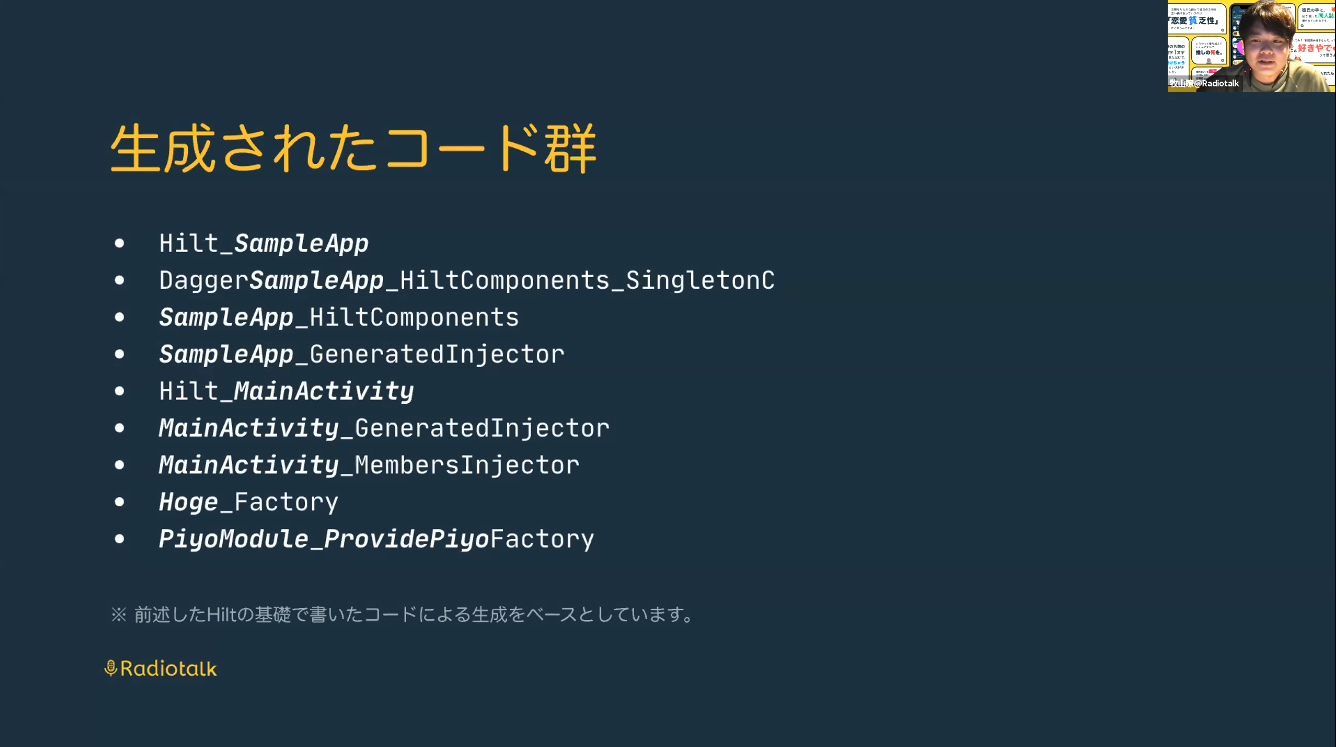Screen dimensions: 1336x747
Task: Click the Radiotalk microphone logo icon
Action: (111, 668)
